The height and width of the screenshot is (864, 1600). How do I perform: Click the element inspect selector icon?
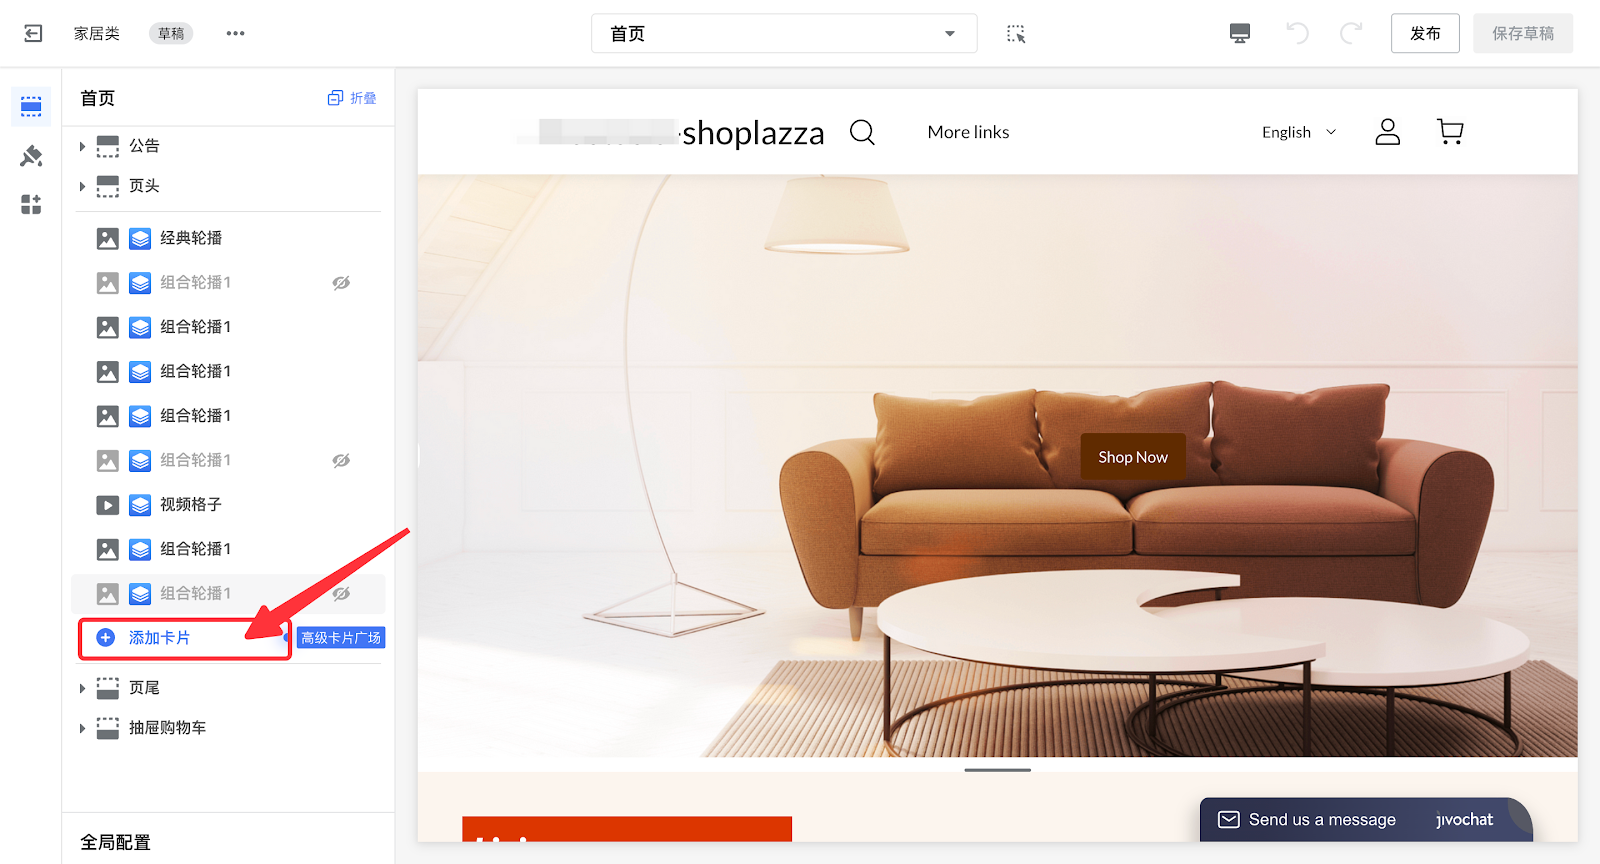(1016, 34)
